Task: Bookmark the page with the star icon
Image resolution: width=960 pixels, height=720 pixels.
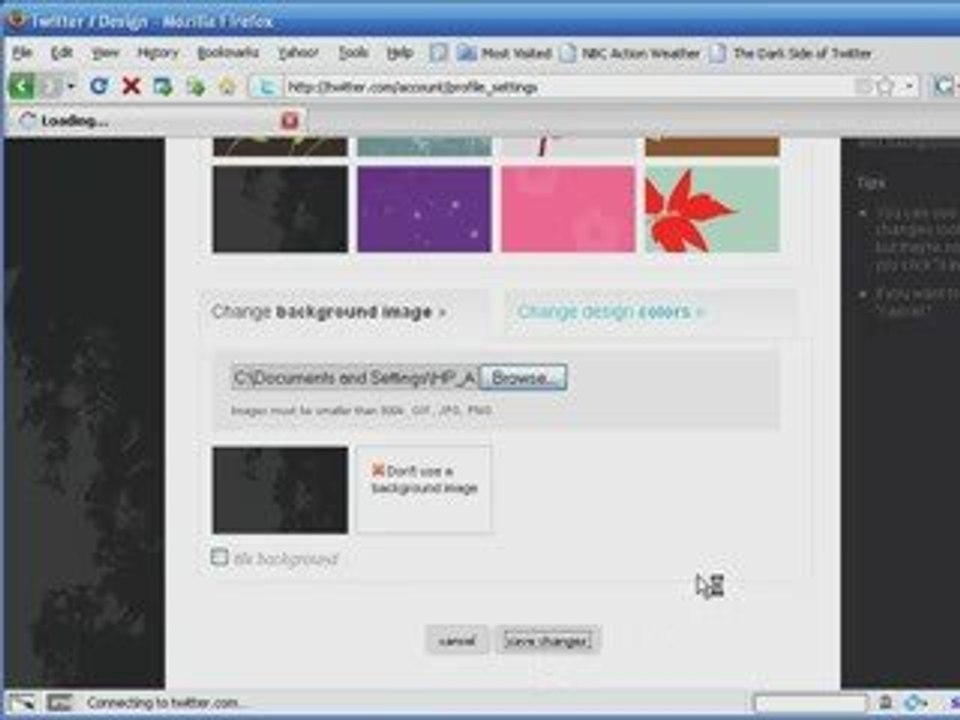Action: (x=886, y=87)
